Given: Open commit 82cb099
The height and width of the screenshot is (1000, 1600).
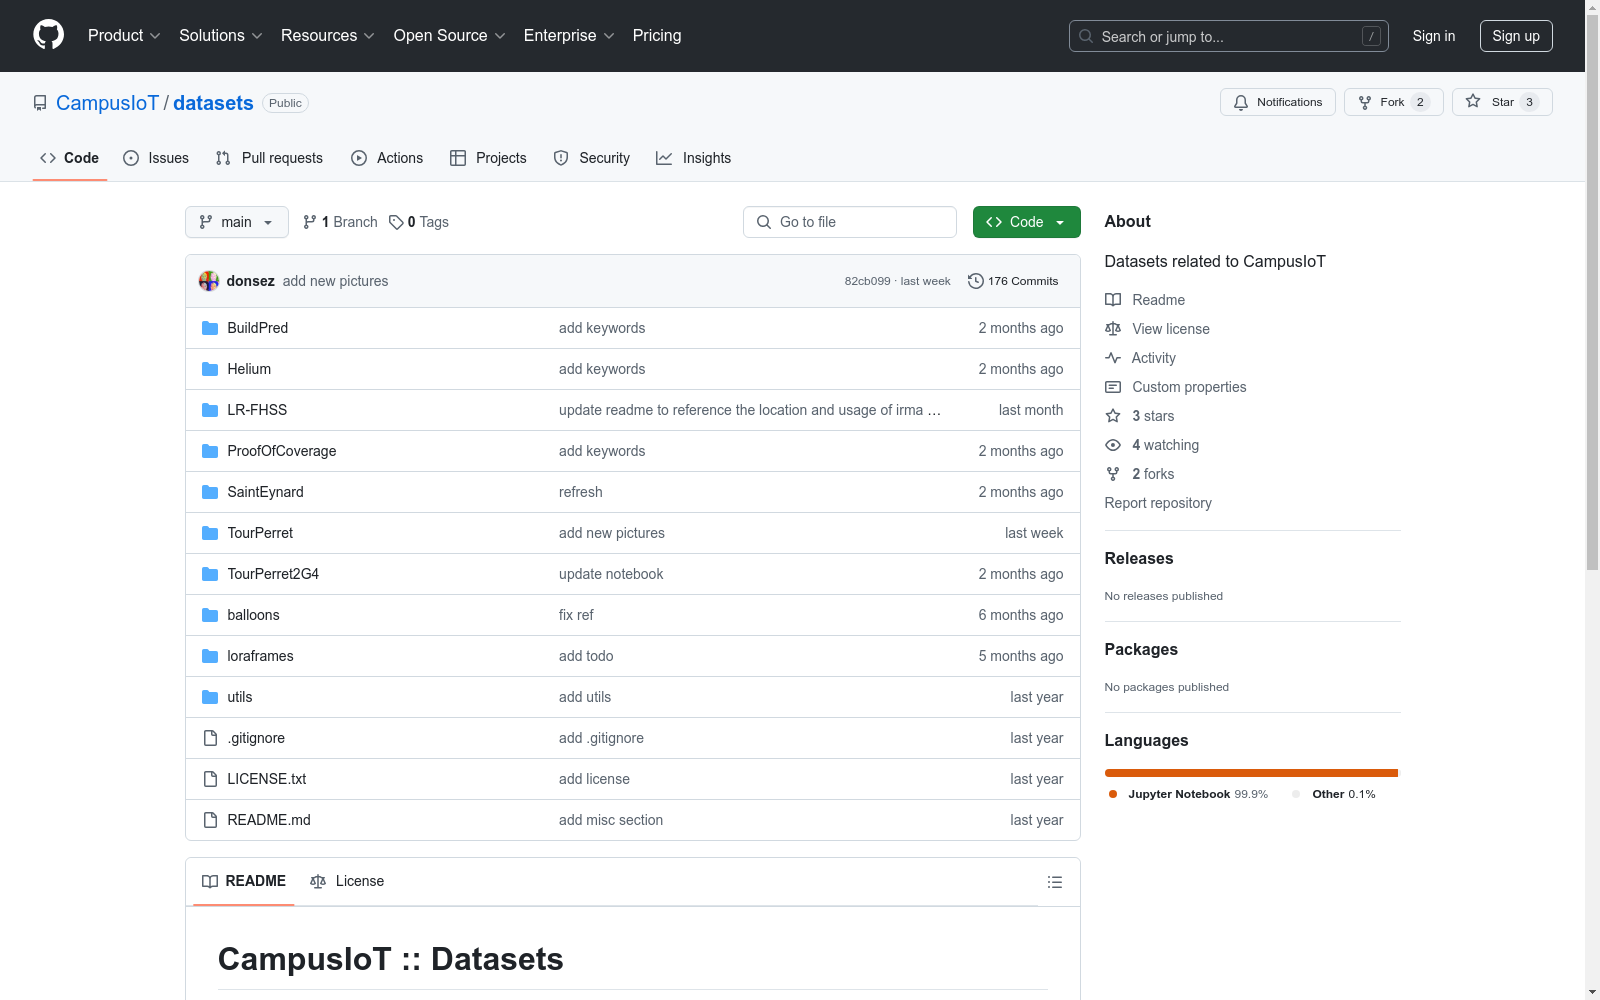Looking at the screenshot, I should (x=867, y=281).
